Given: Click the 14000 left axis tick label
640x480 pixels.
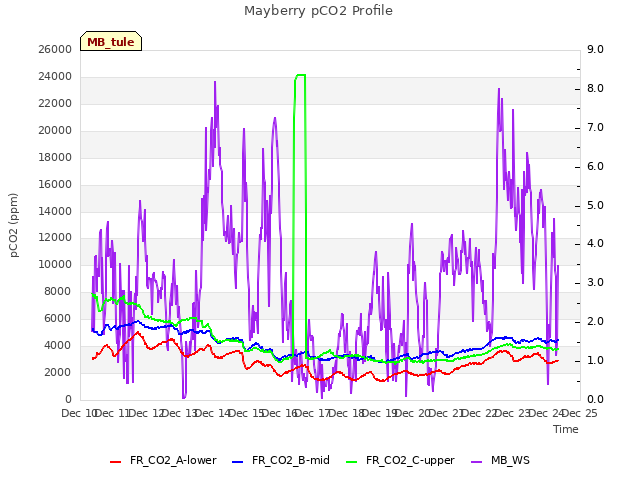Looking at the screenshot, I should [55, 211].
